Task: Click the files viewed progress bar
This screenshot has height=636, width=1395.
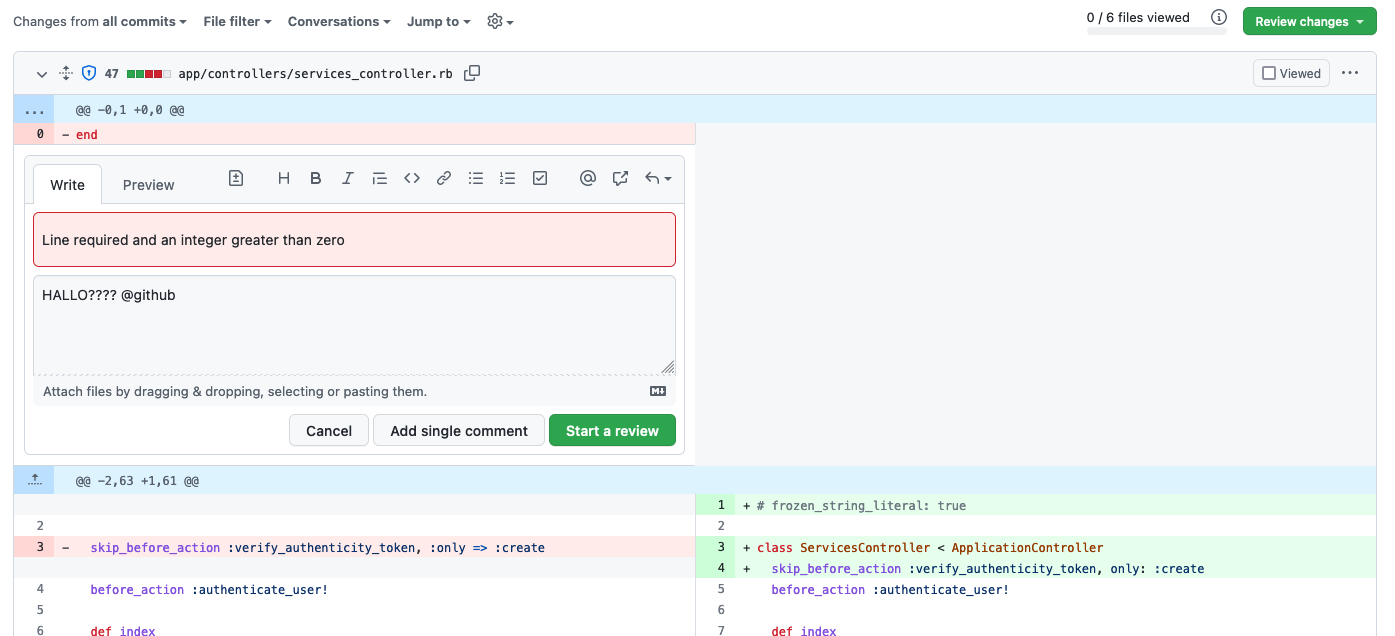Action: 1157,33
